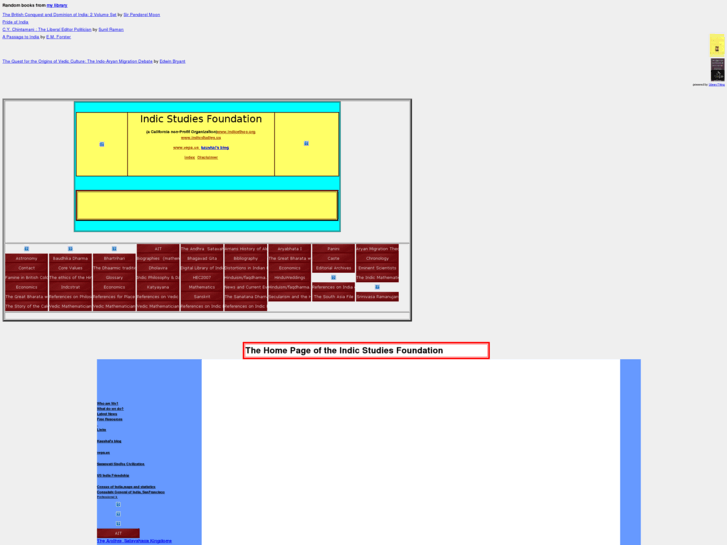Click broken image icon above Bhartrihari button
Viewport: 727px width, 545px height.
[x=114, y=249]
